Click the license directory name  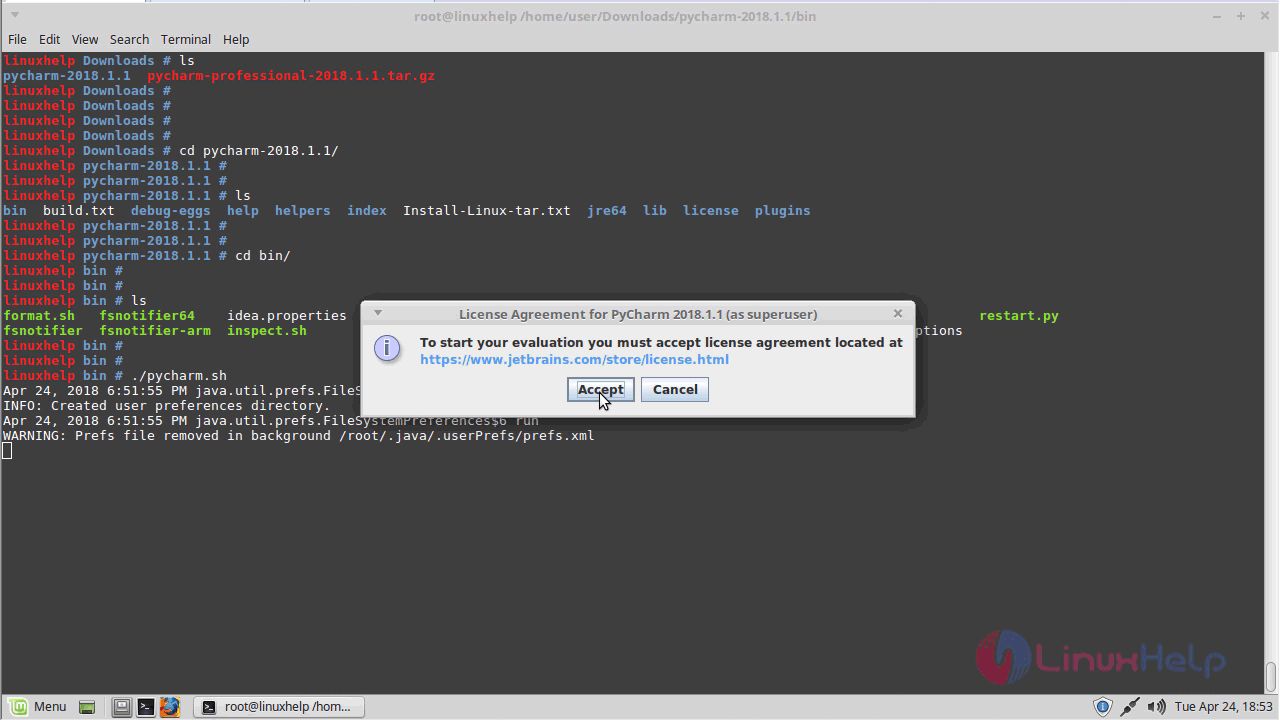pyautogui.click(x=711, y=210)
